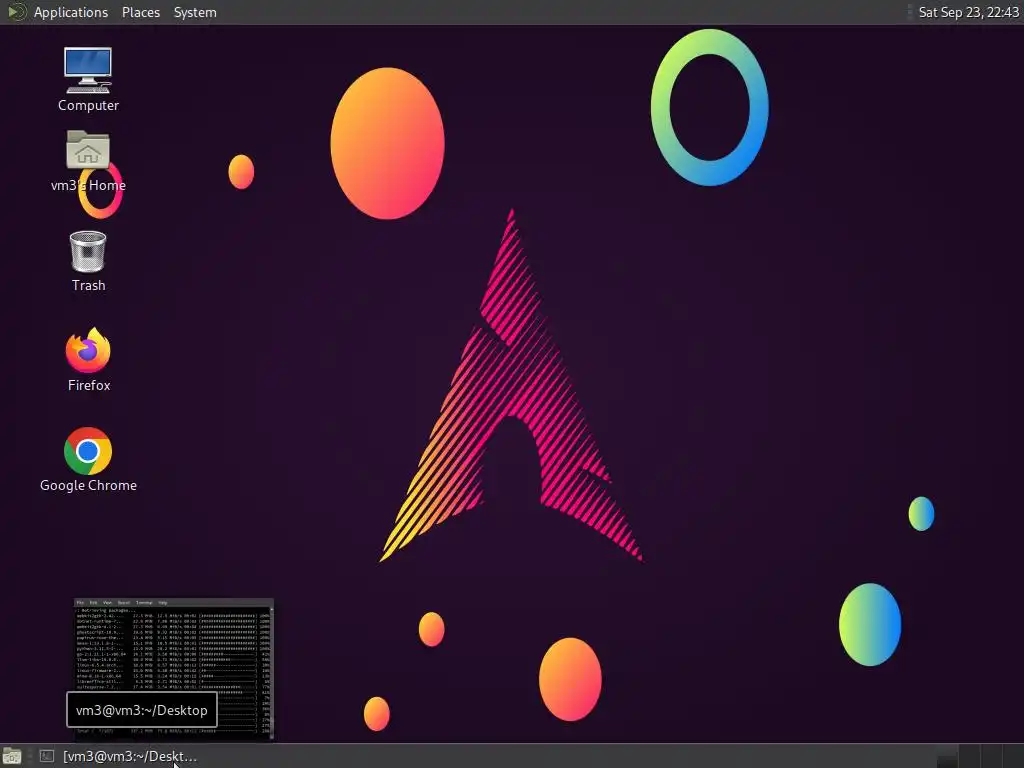Click the terminal window preview thumbnail
Viewport: 1024px width, 768px height.
[174, 669]
